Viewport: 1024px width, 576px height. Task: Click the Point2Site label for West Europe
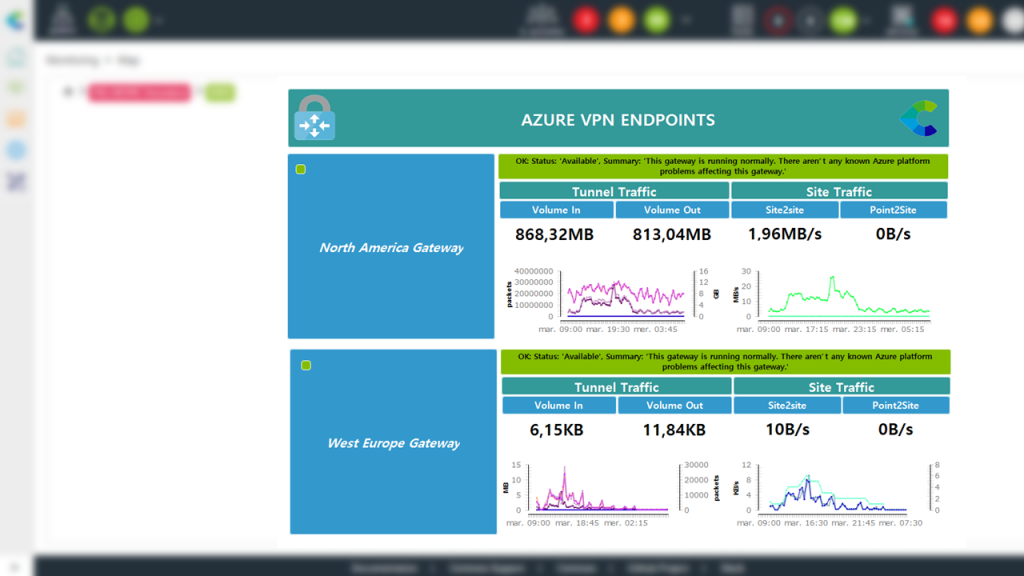896,405
